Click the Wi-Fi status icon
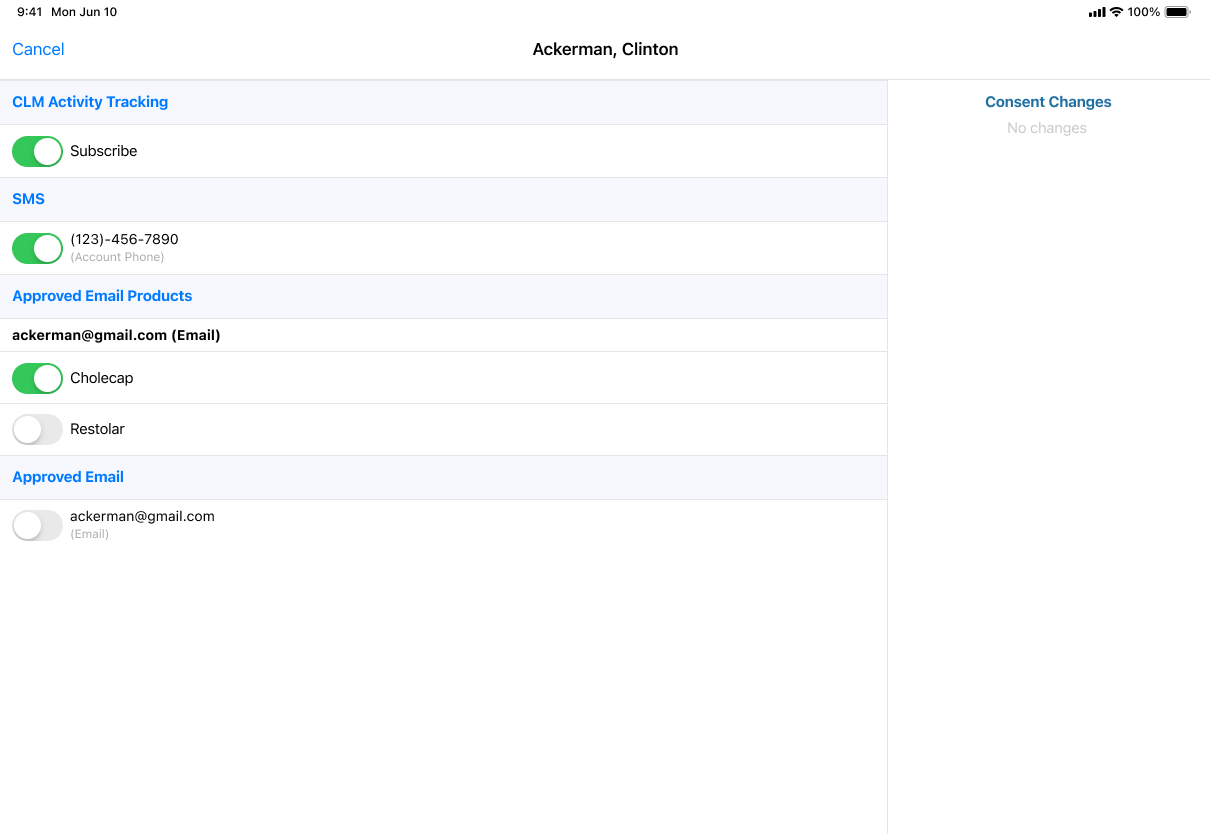 [1116, 12]
